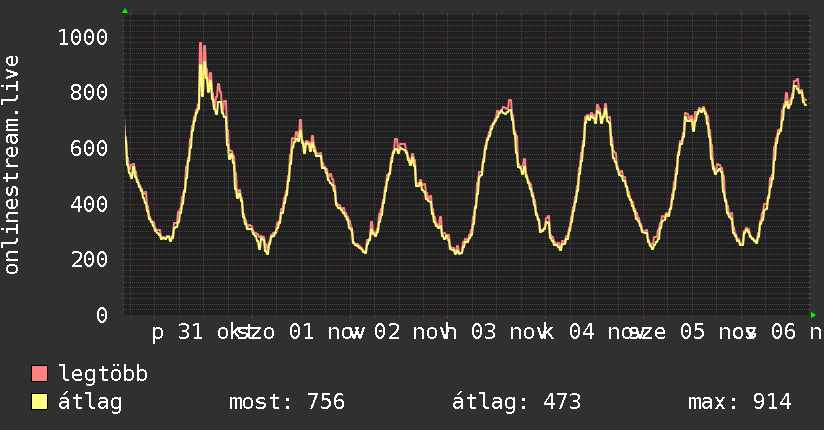Click the y-axis label 1000
Viewport: 824px width, 430px height.
coord(83,37)
